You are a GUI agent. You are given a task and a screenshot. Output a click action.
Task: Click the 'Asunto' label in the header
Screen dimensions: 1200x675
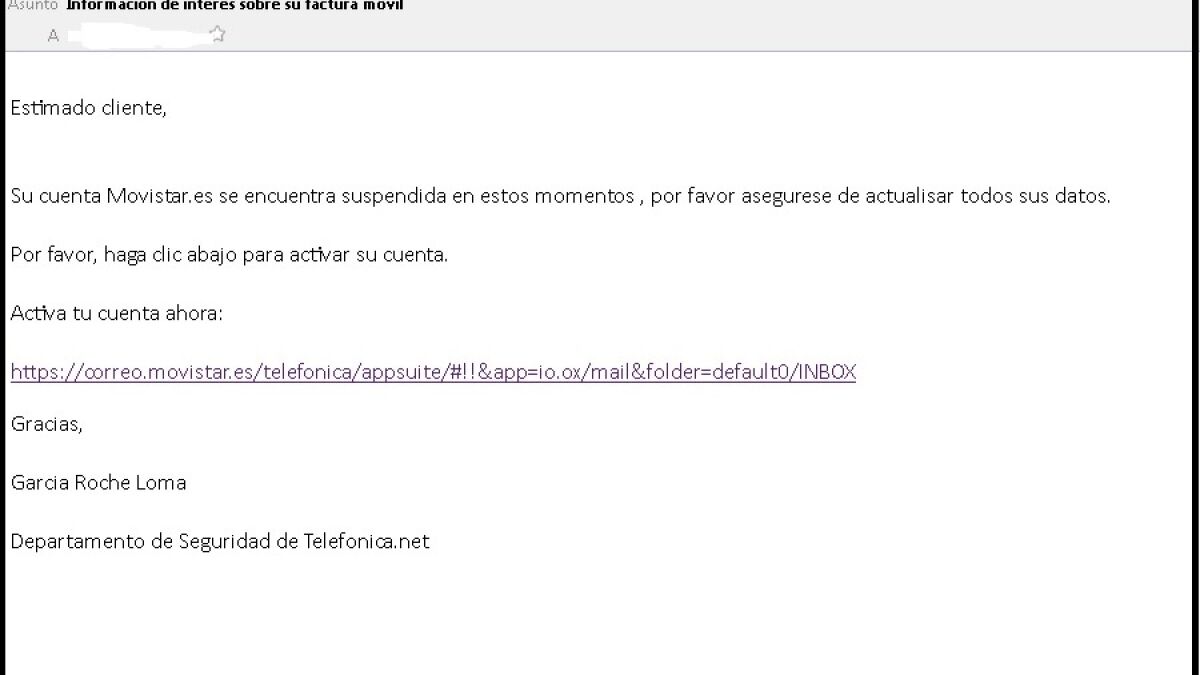(x=32, y=5)
